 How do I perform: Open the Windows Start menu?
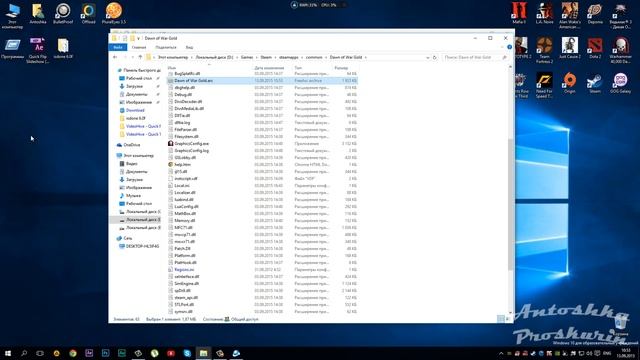(8, 353)
